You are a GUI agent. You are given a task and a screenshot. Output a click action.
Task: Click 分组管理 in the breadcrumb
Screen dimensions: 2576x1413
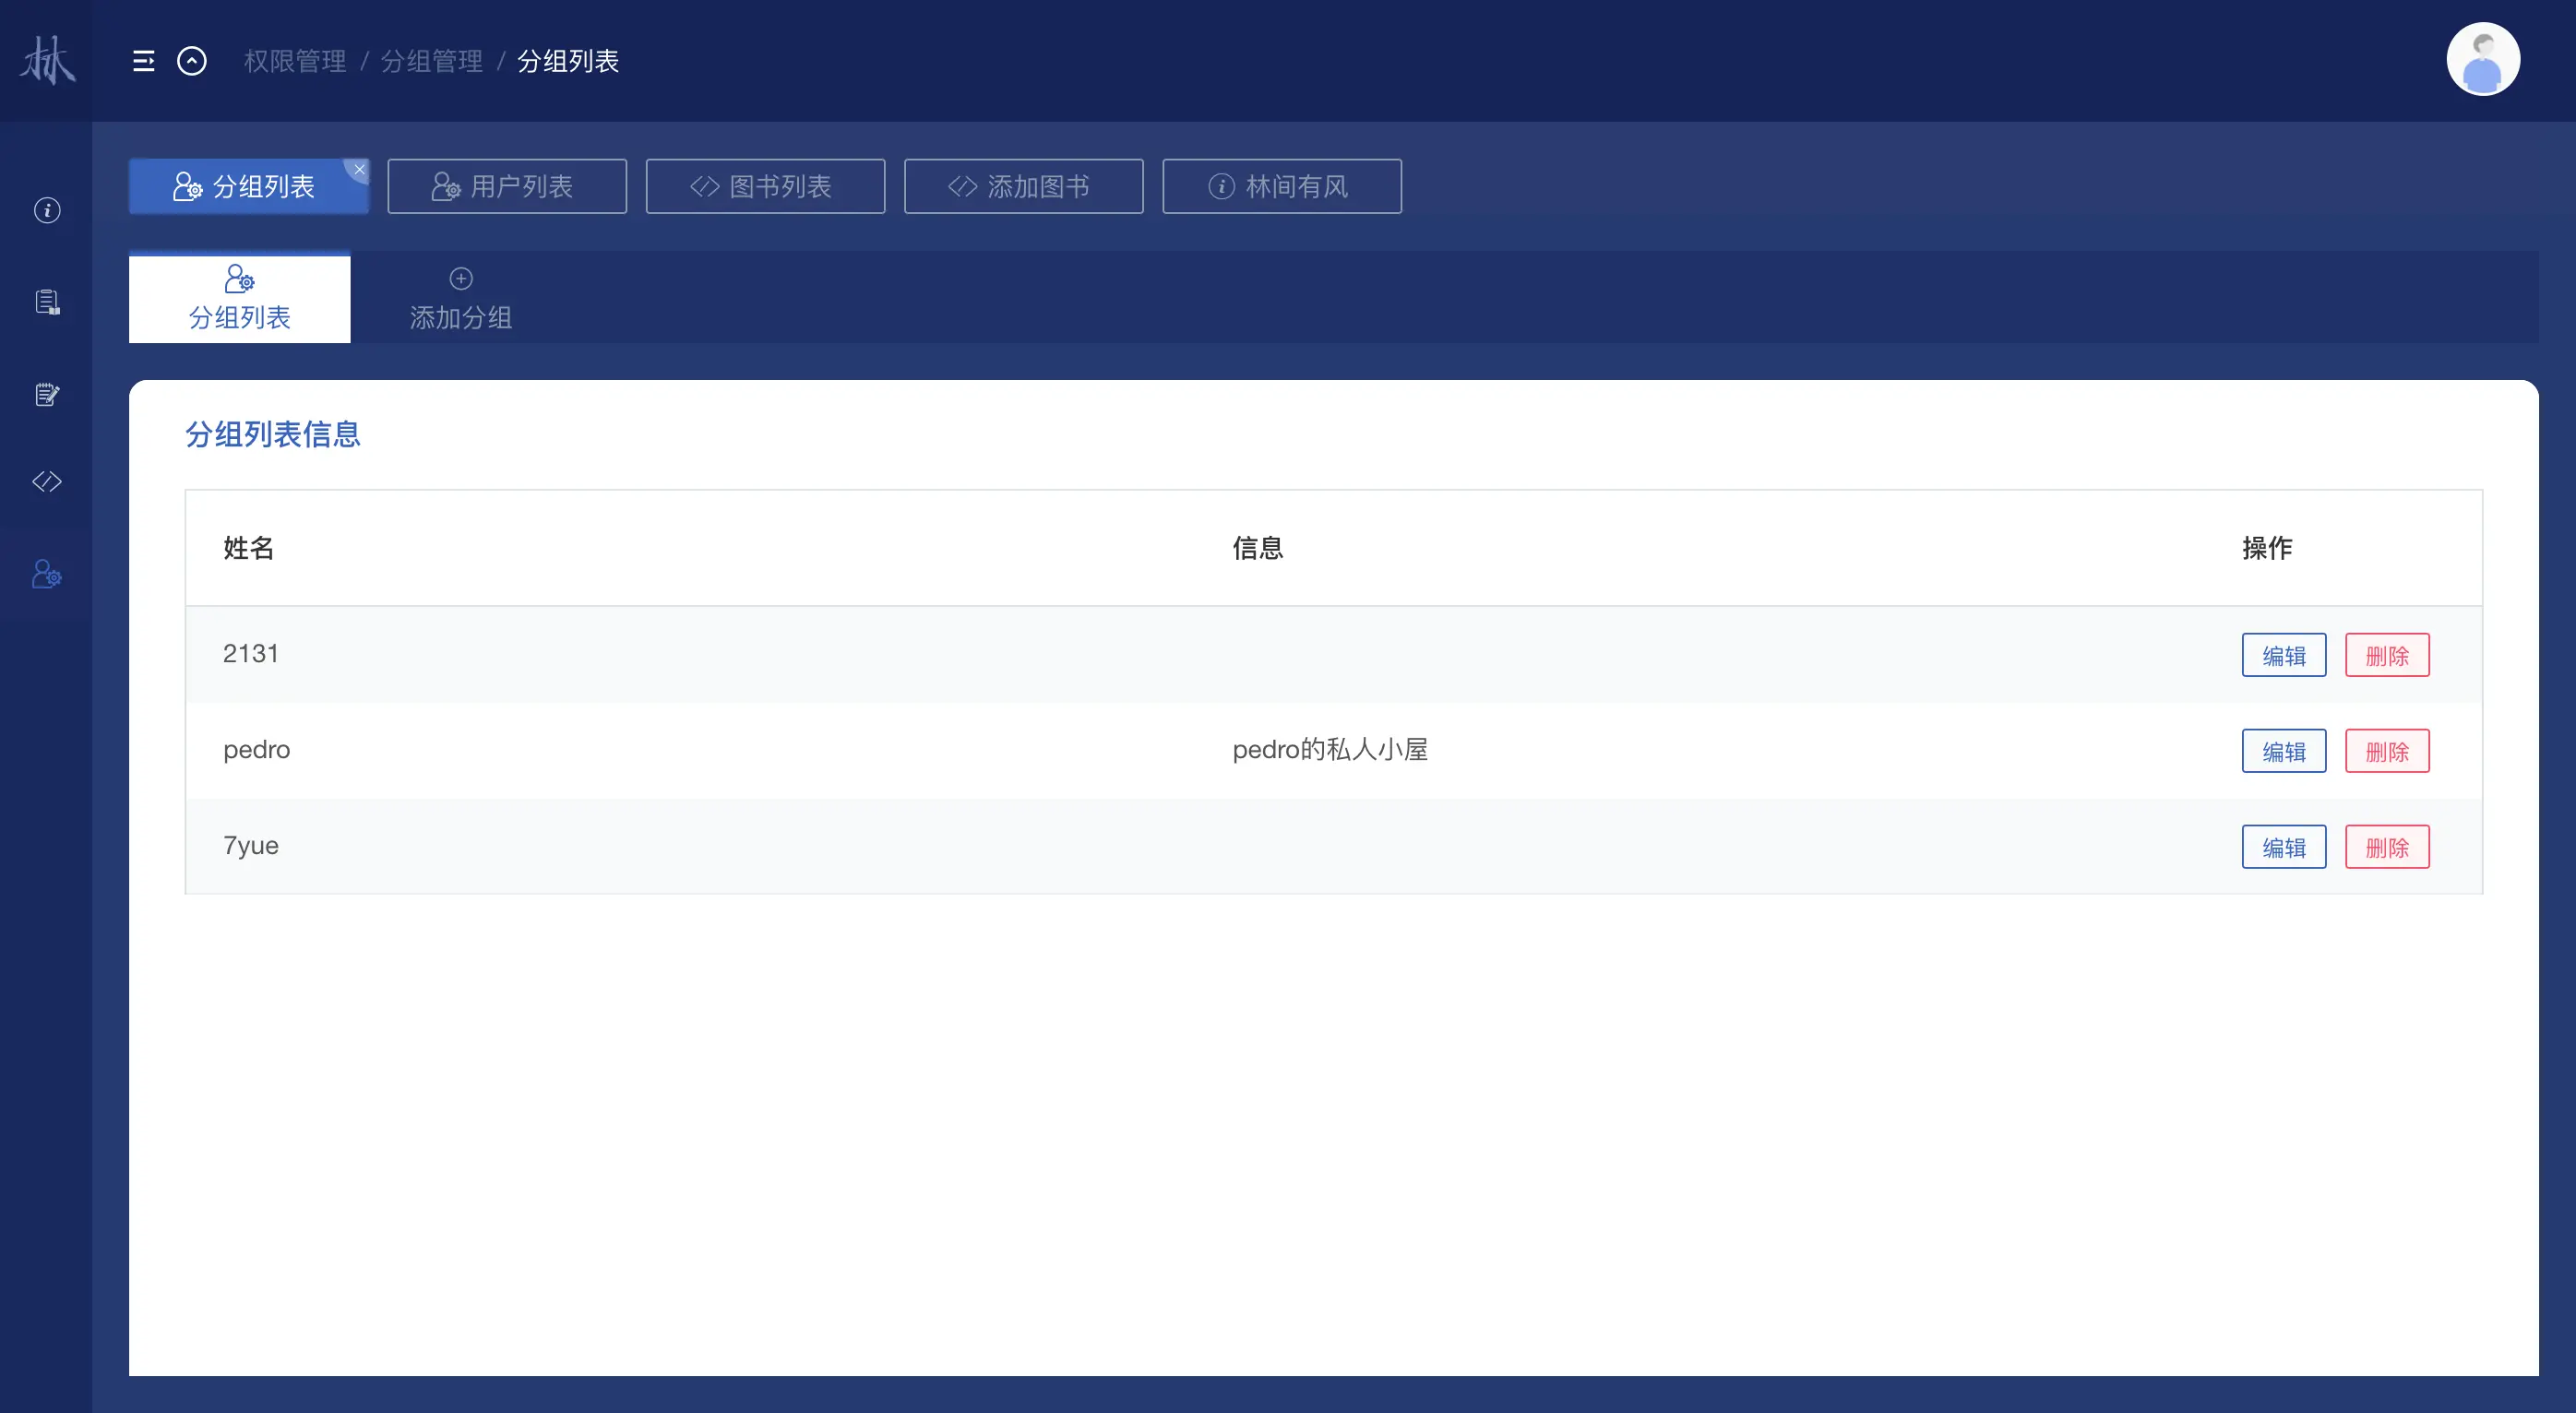(431, 61)
